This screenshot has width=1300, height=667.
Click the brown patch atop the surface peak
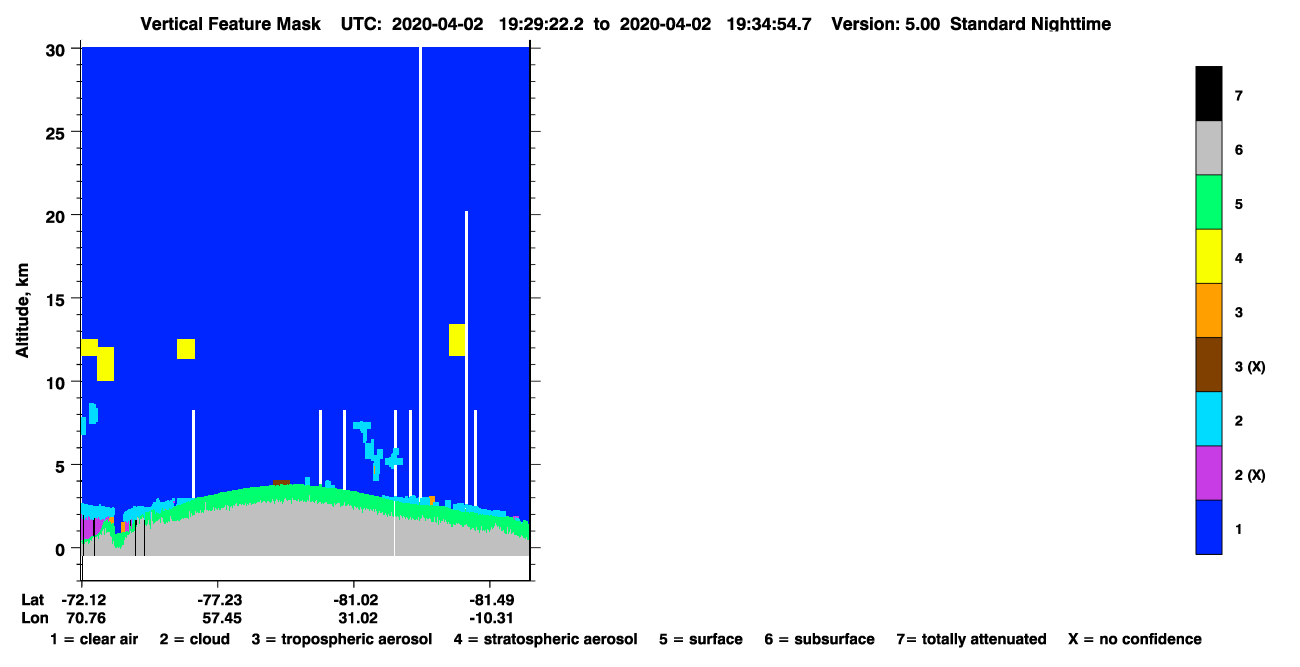pos(281,483)
